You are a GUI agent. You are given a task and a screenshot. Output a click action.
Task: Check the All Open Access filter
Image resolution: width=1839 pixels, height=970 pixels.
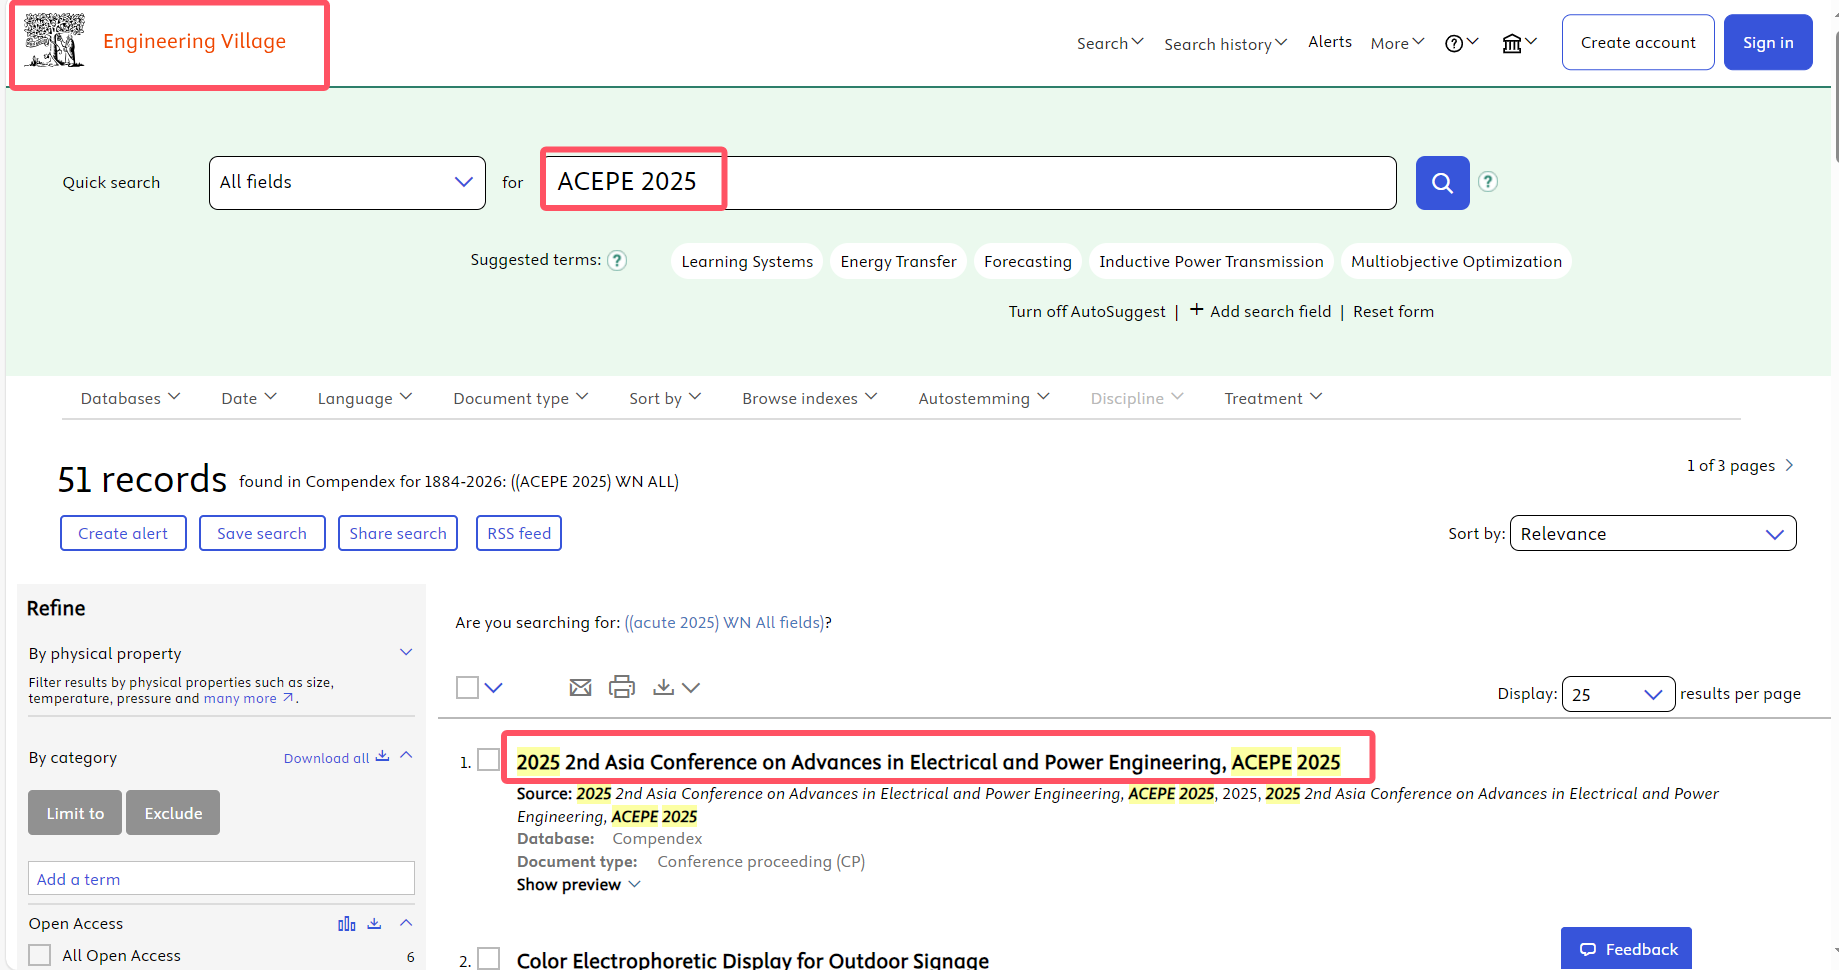coord(40,955)
